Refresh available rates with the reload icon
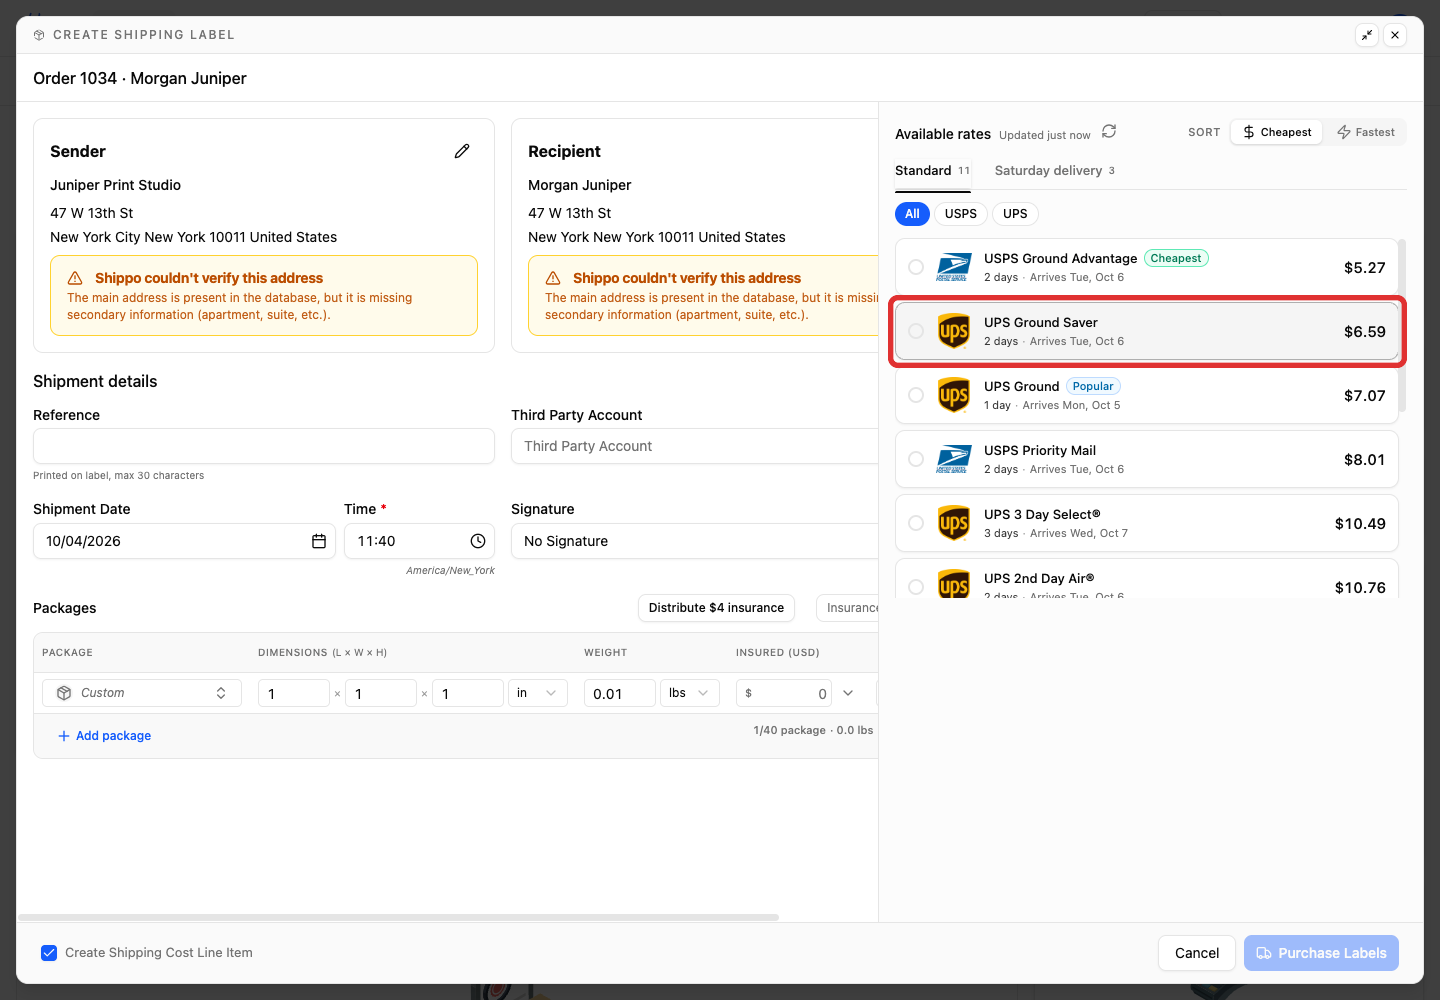Screen dimensions: 1440x1000 tap(1109, 132)
